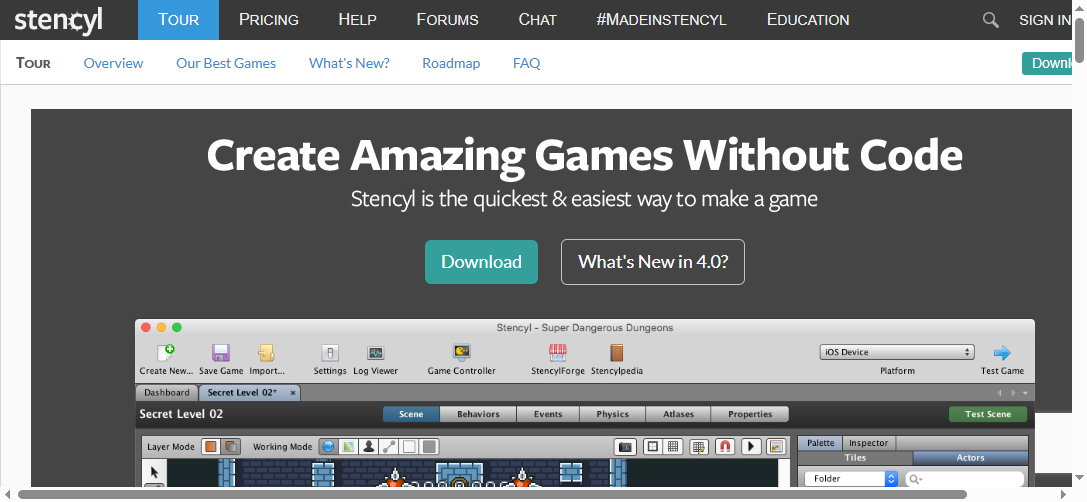Image resolution: width=1087 pixels, height=502 pixels.
Task: Select the Inspector tab
Action: pyautogui.click(x=867, y=443)
